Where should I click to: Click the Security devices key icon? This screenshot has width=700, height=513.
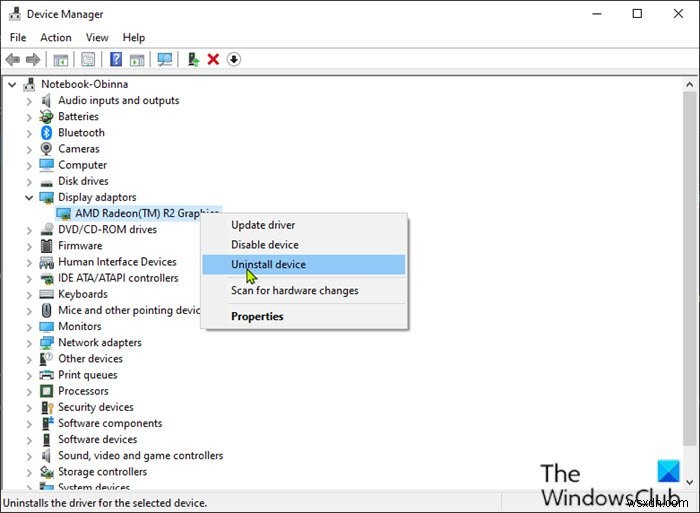(46, 407)
